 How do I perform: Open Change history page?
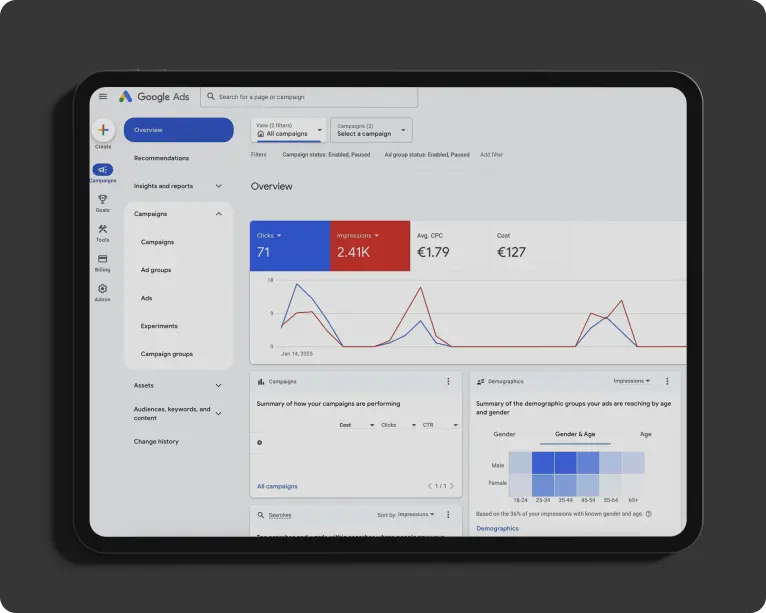click(156, 442)
